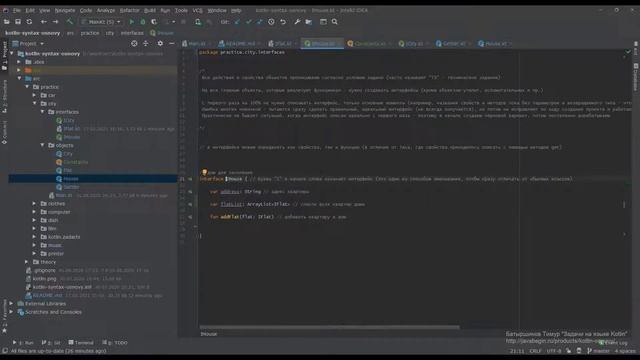The height and width of the screenshot is (360, 640).
Task: Open the Structure side tool window tab
Action: pyautogui.click(x=4, y=96)
